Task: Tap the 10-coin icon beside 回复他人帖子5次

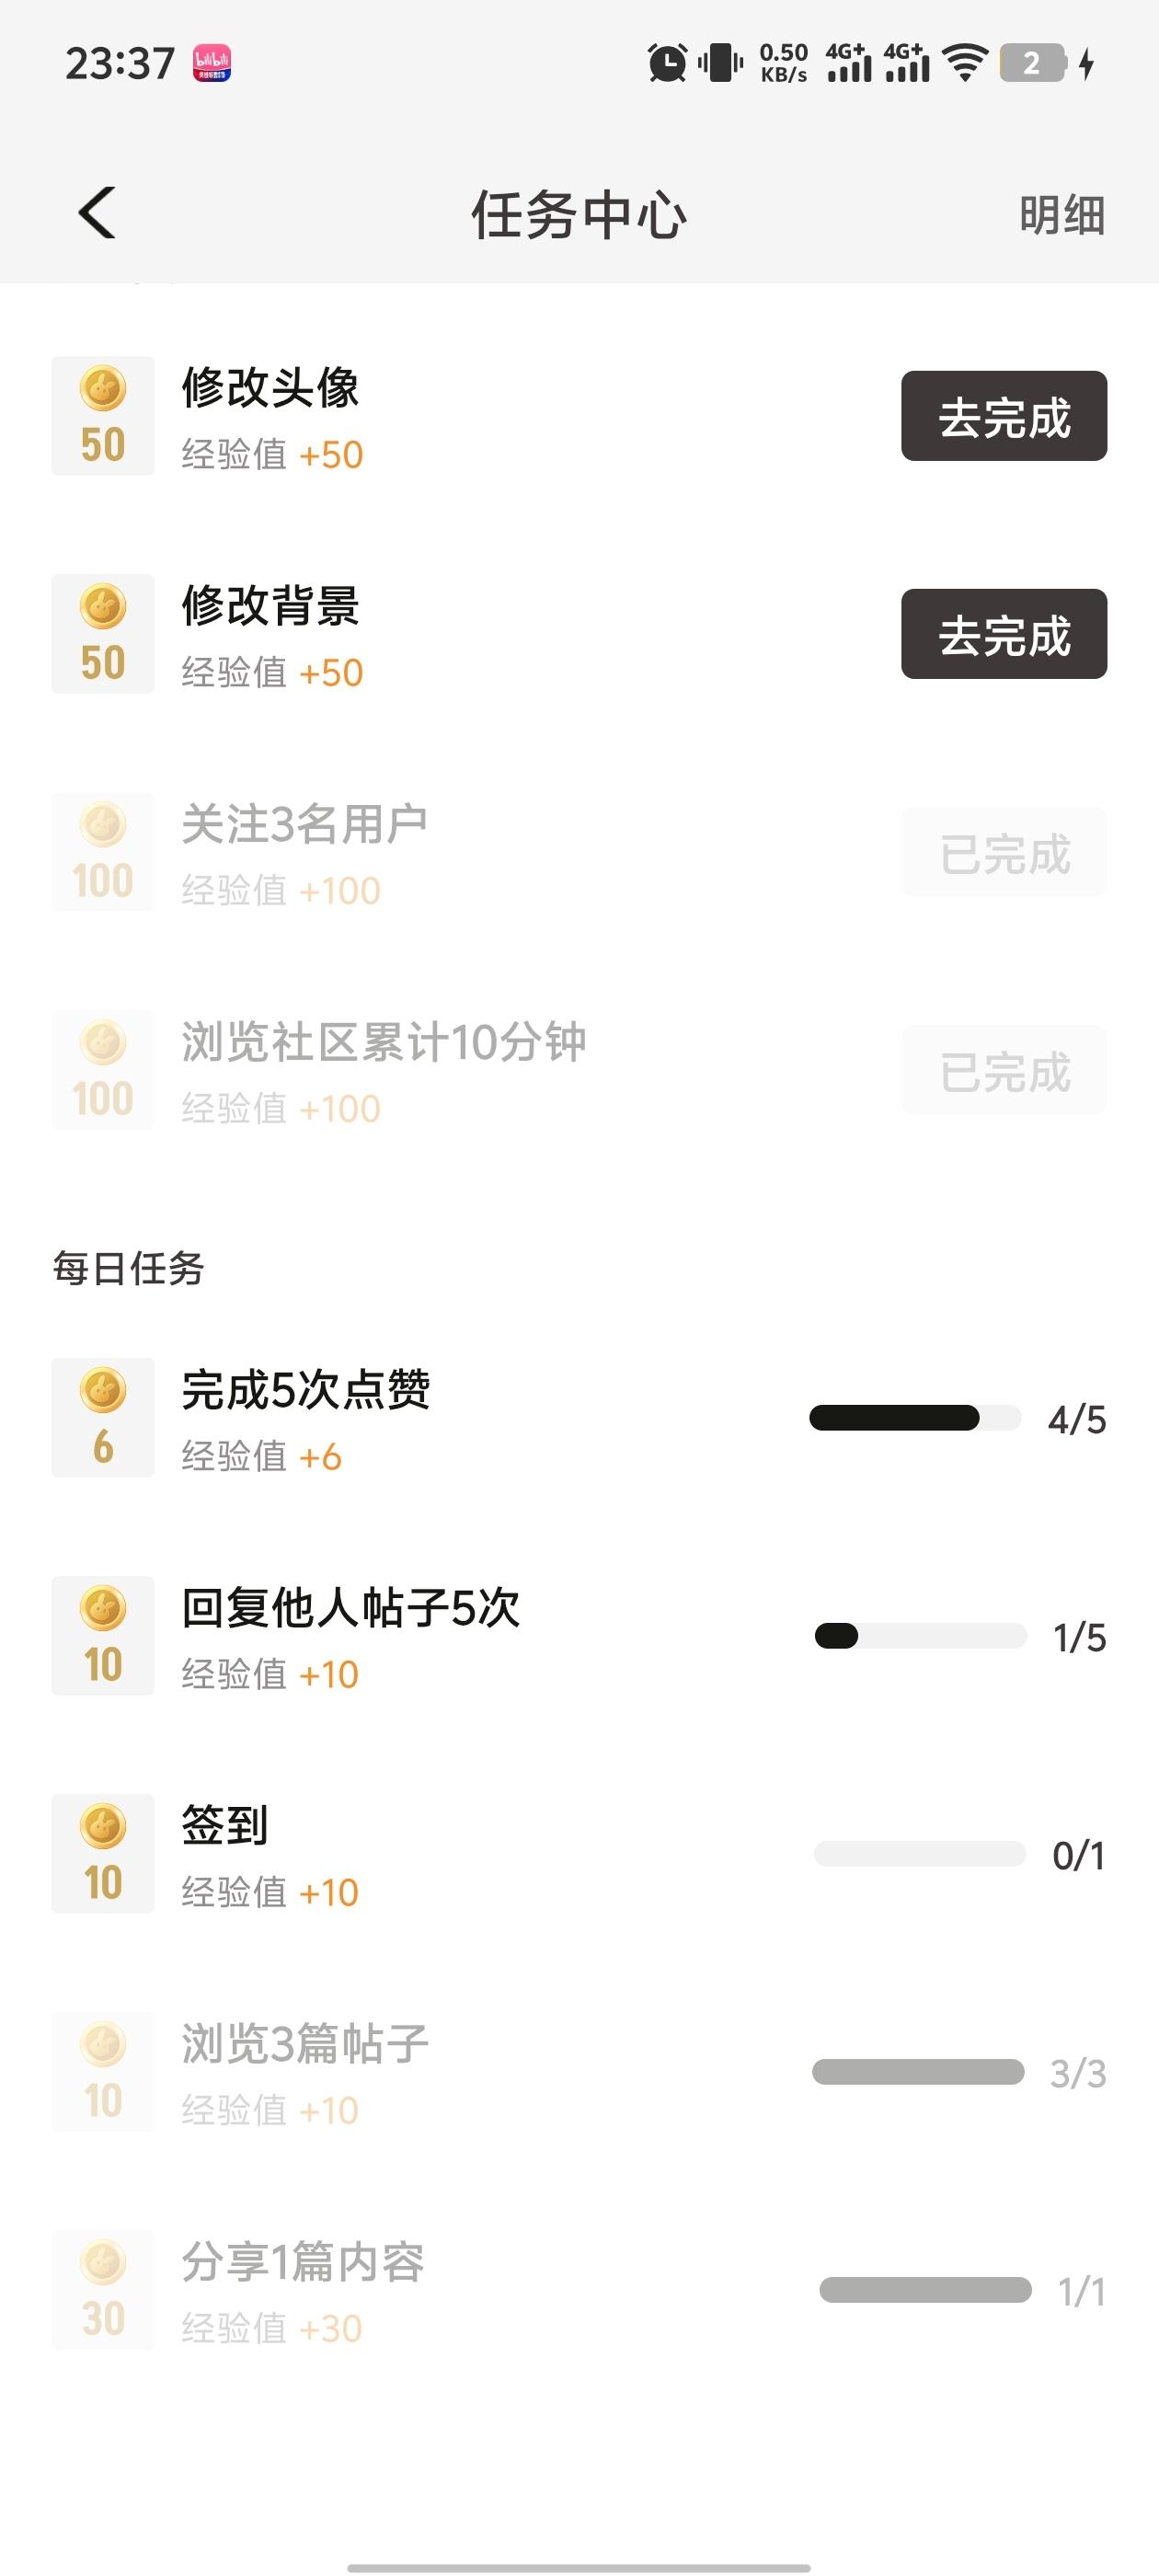Action: [103, 1635]
